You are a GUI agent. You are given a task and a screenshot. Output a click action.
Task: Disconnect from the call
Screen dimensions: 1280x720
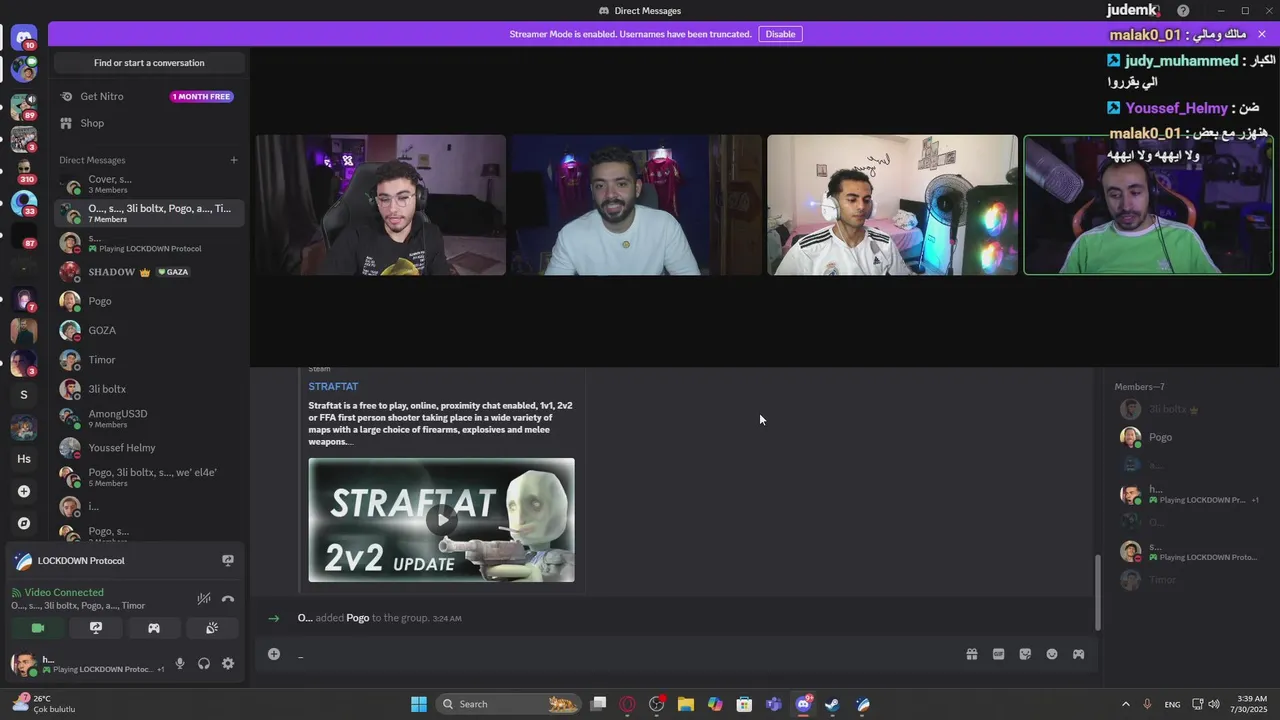(x=228, y=599)
